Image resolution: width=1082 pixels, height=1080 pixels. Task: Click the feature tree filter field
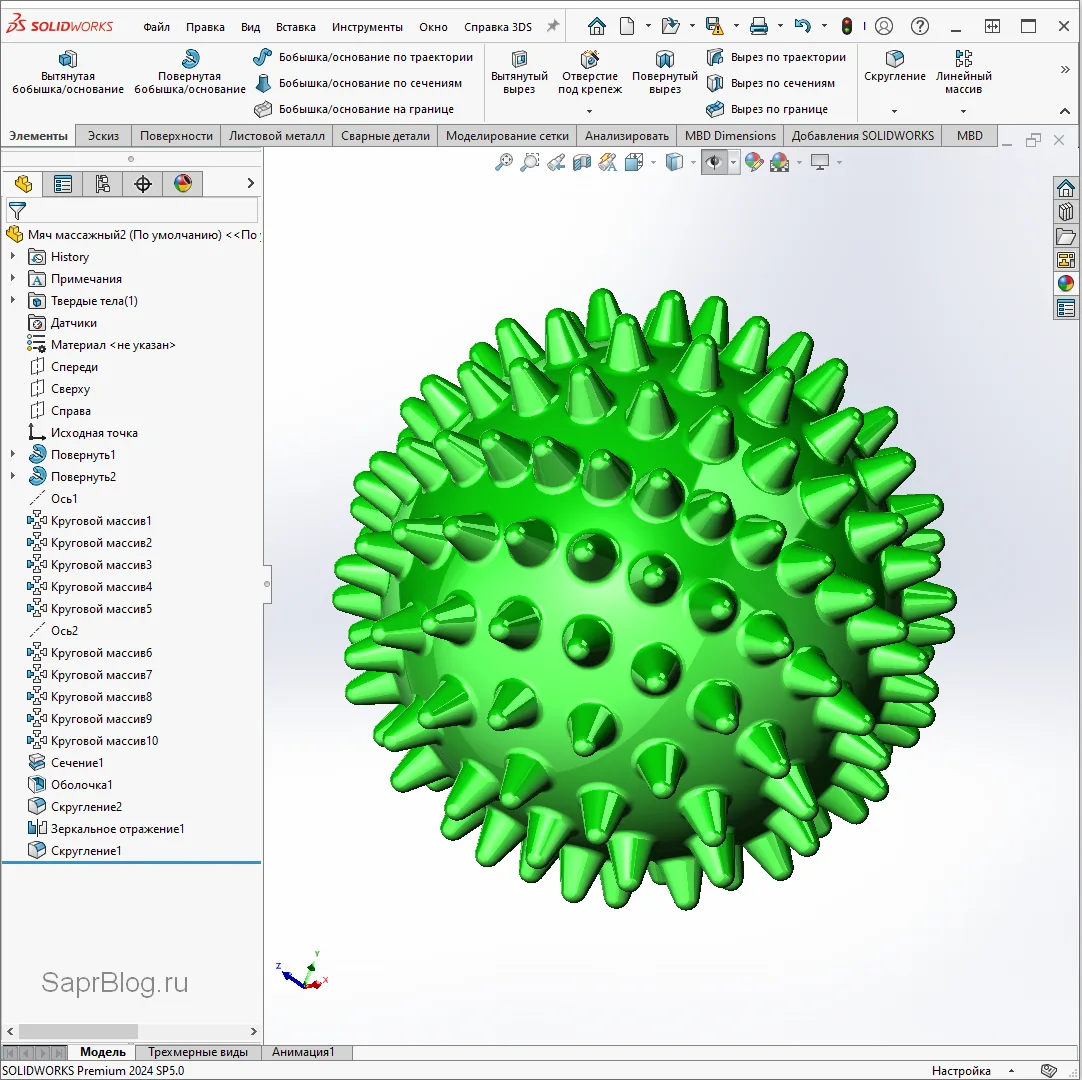140,210
